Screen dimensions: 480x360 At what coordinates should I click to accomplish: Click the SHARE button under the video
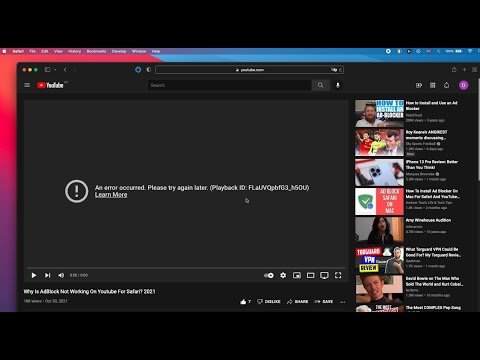click(297, 302)
